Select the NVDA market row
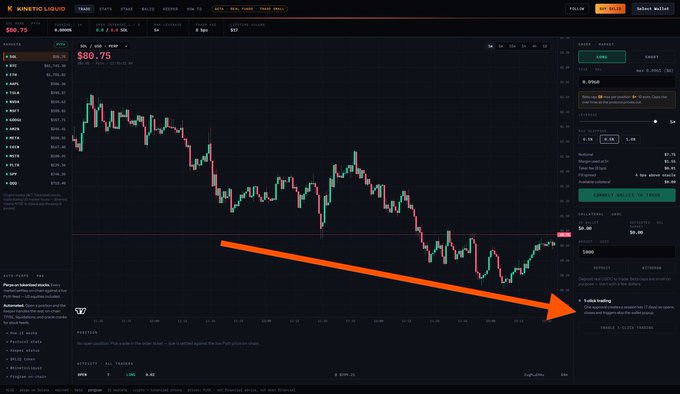The height and width of the screenshot is (394, 680). click(36, 102)
